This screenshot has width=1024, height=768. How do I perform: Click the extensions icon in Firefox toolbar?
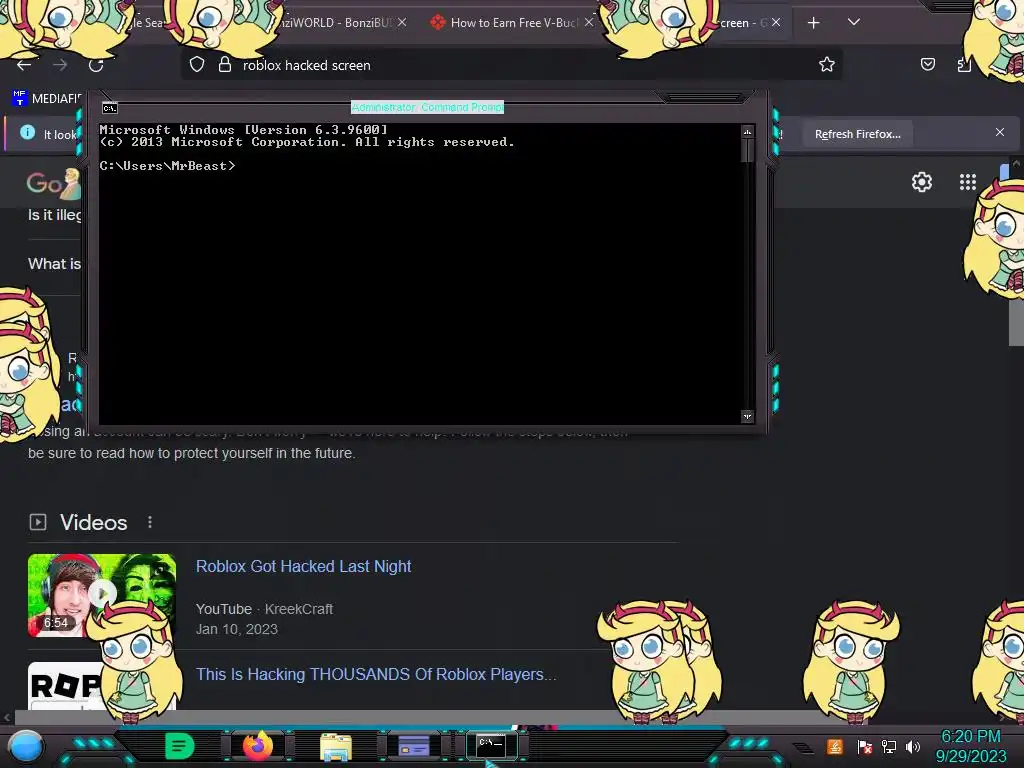click(964, 64)
